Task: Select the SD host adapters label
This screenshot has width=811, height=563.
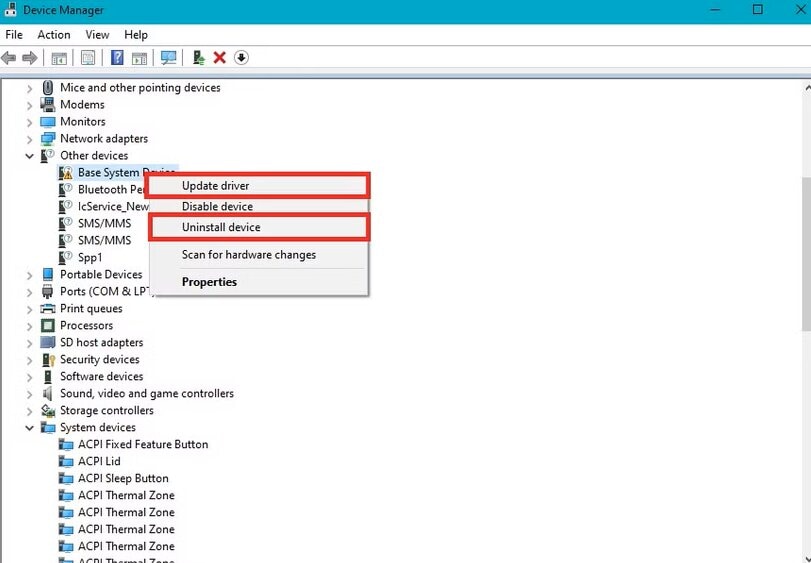Action: tap(101, 342)
